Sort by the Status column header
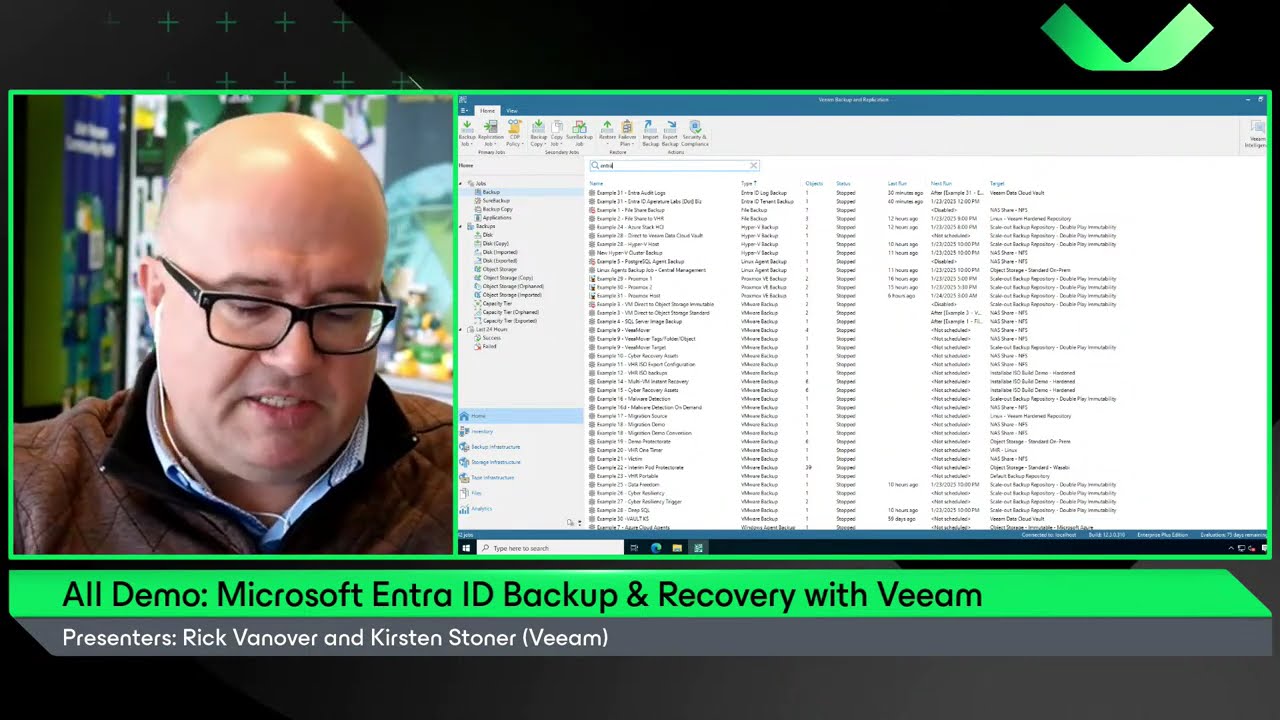Viewport: 1280px width, 720px height. point(843,184)
